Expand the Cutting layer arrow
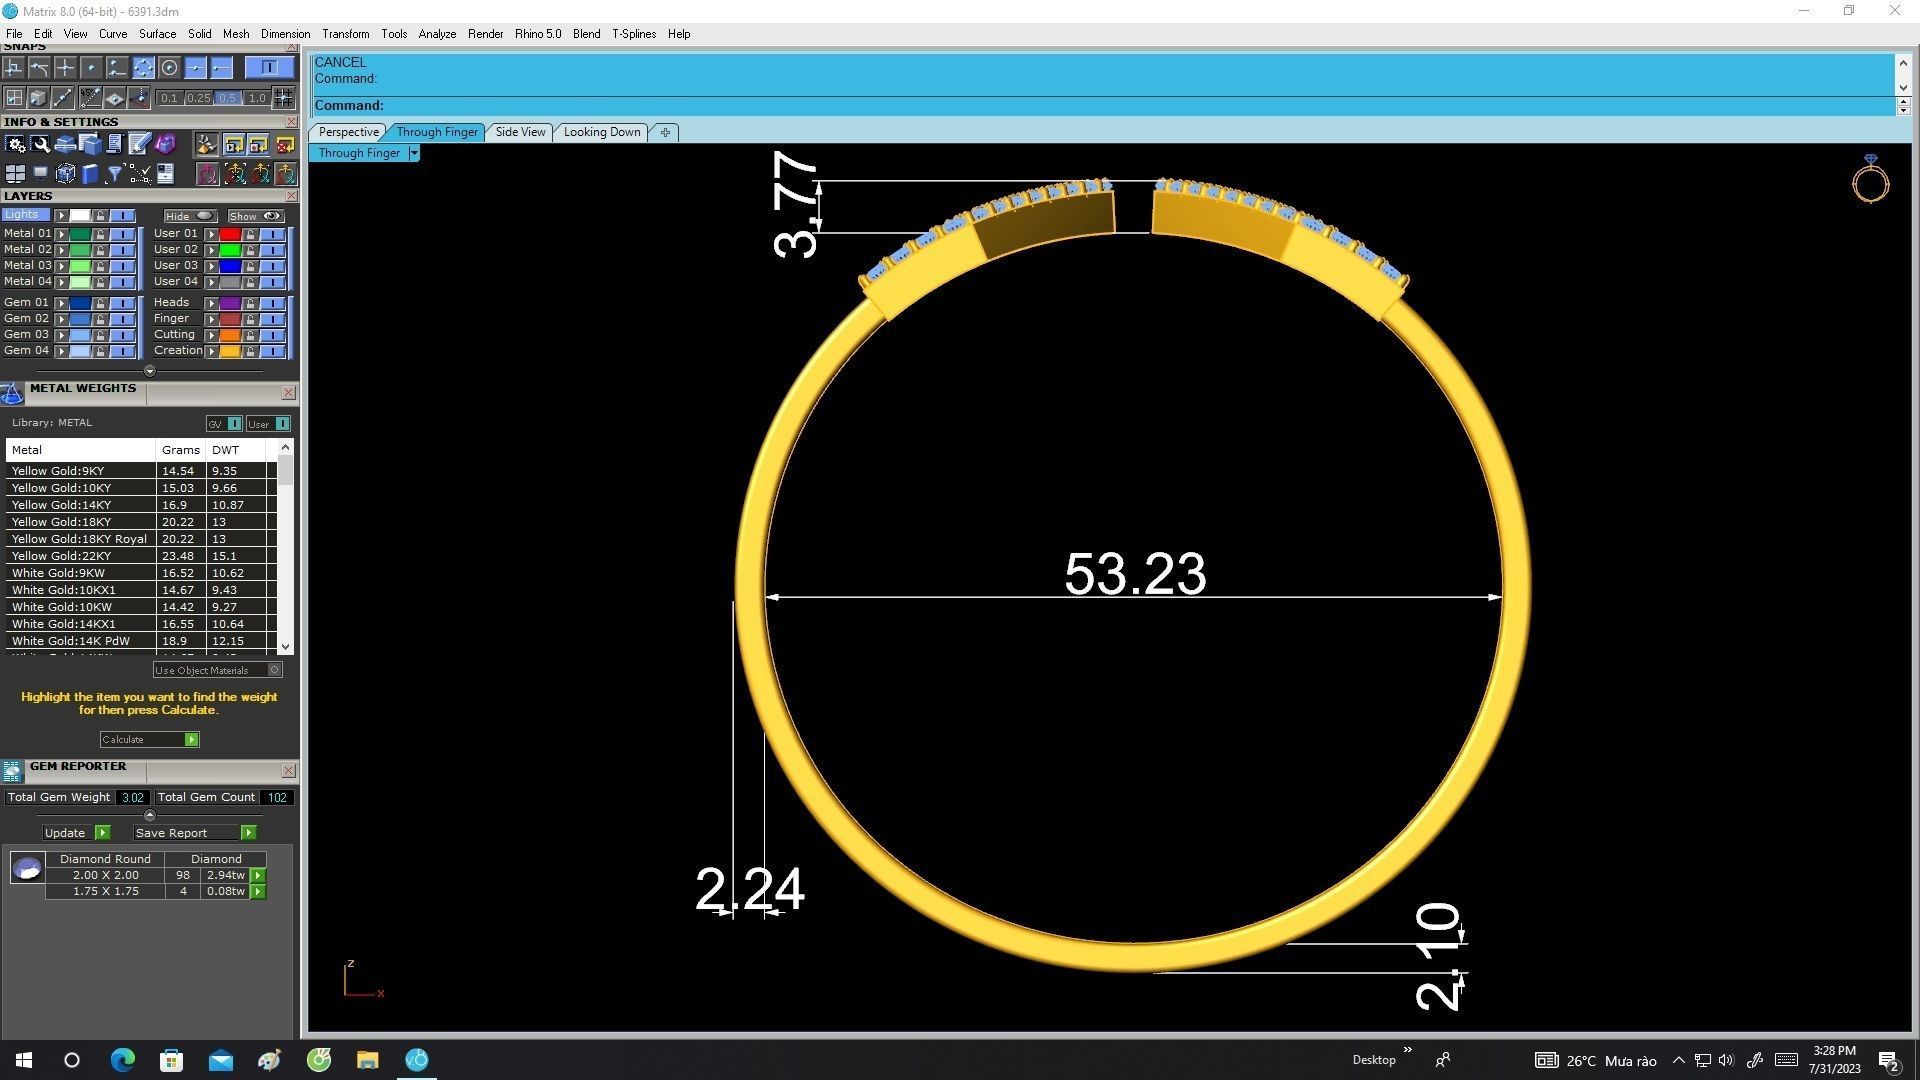 click(x=211, y=335)
